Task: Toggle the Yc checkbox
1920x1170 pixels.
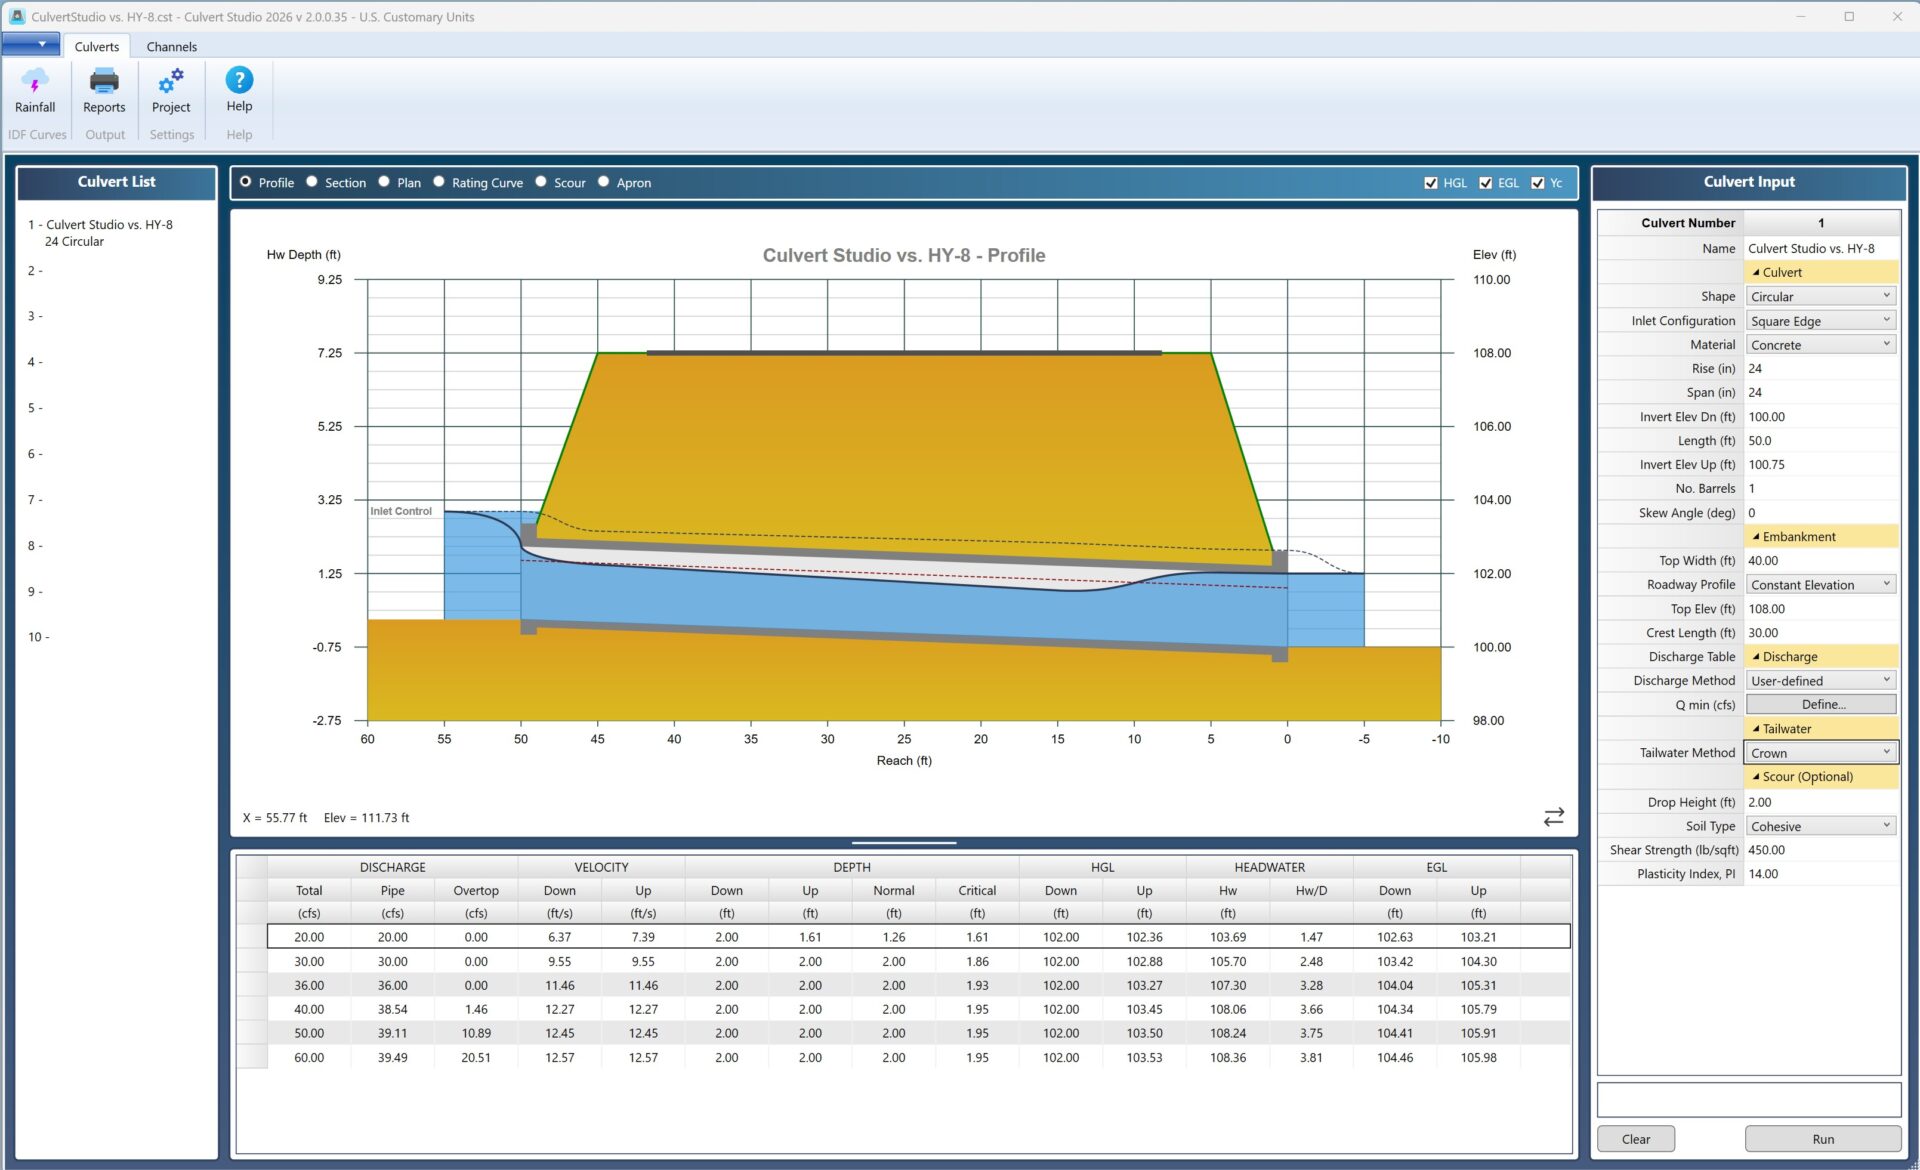Action: click(x=1538, y=183)
